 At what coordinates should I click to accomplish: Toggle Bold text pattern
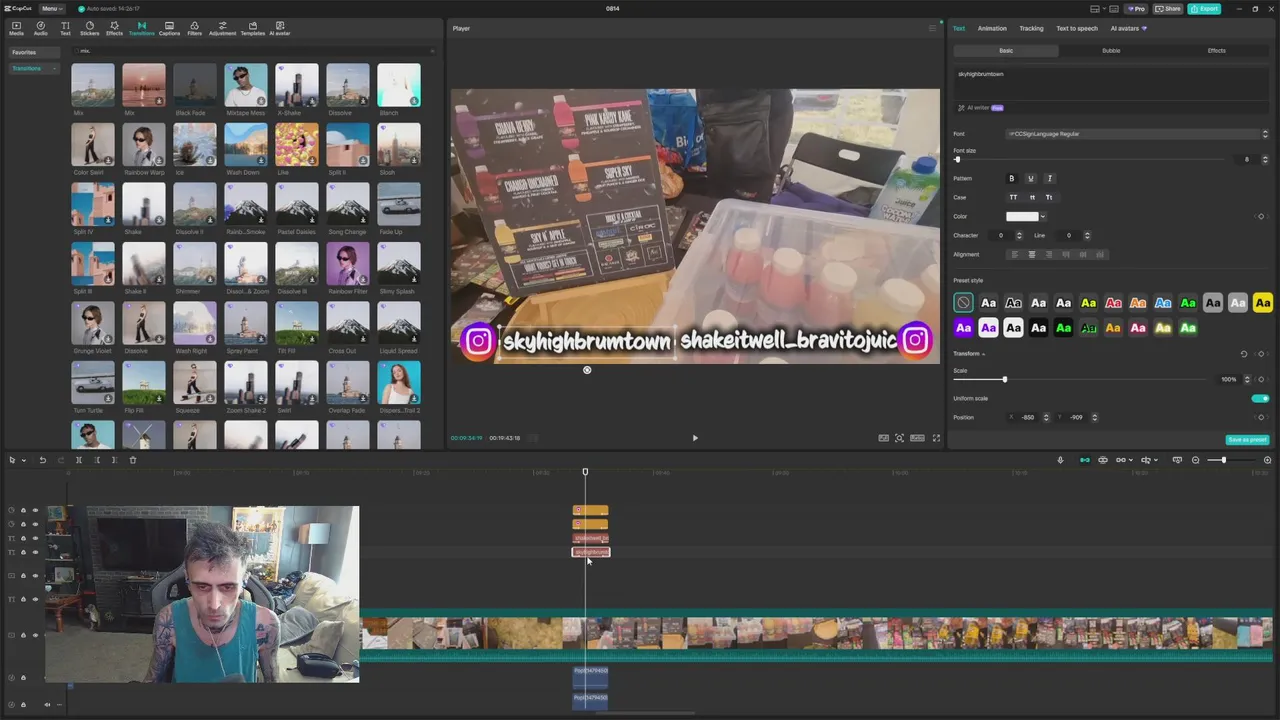coord(1011,179)
